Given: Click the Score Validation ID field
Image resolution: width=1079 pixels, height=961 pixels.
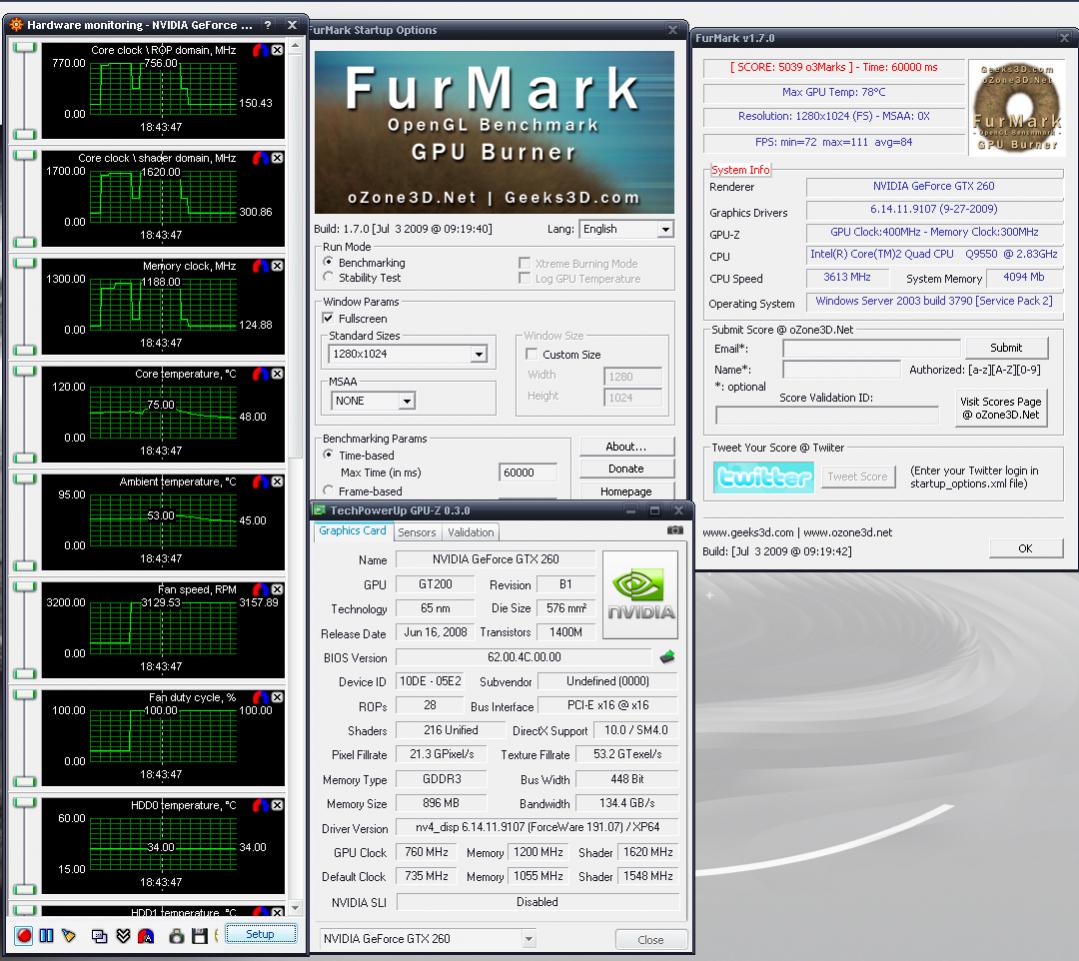Looking at the screenshot, I should (x=827, y=415).
